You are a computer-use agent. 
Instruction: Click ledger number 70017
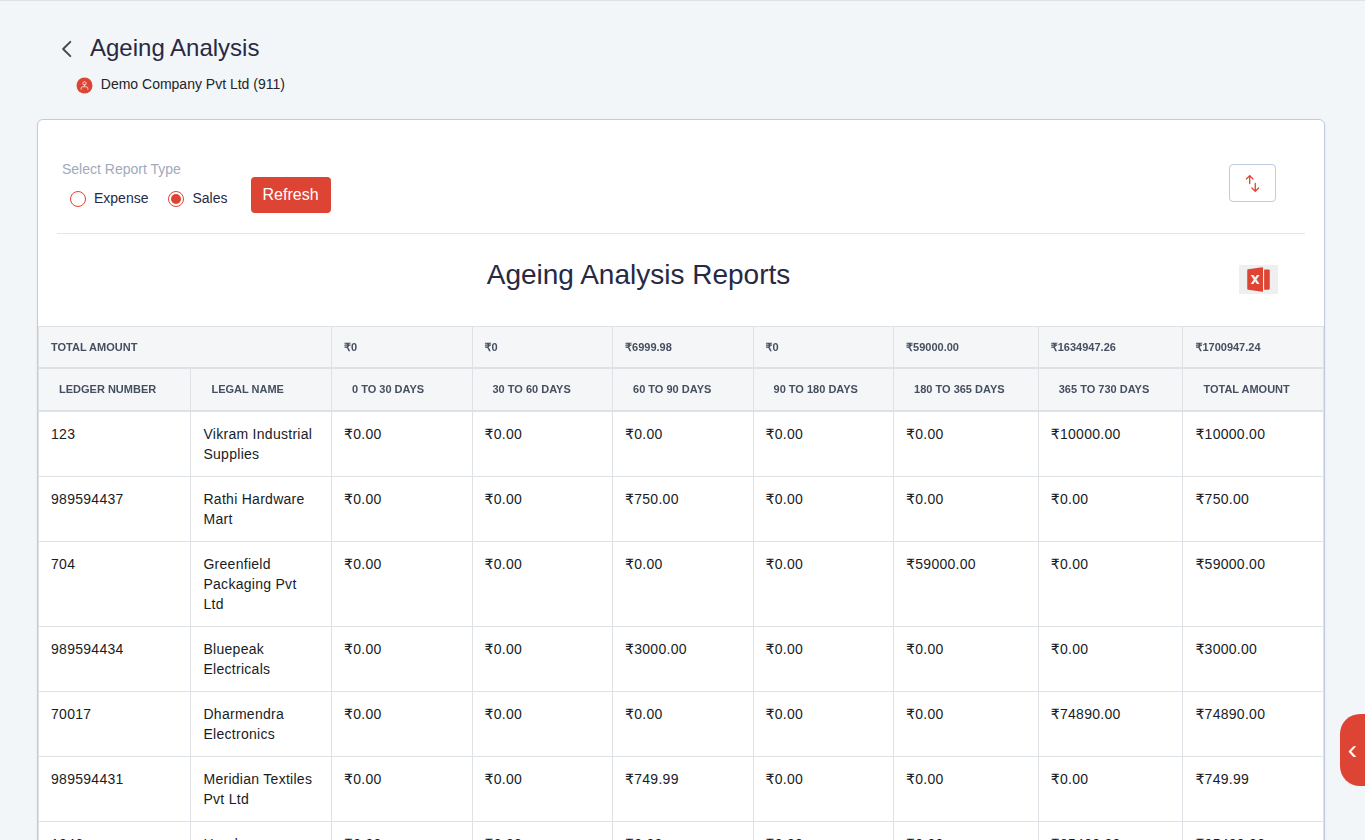tap(70, 714)
